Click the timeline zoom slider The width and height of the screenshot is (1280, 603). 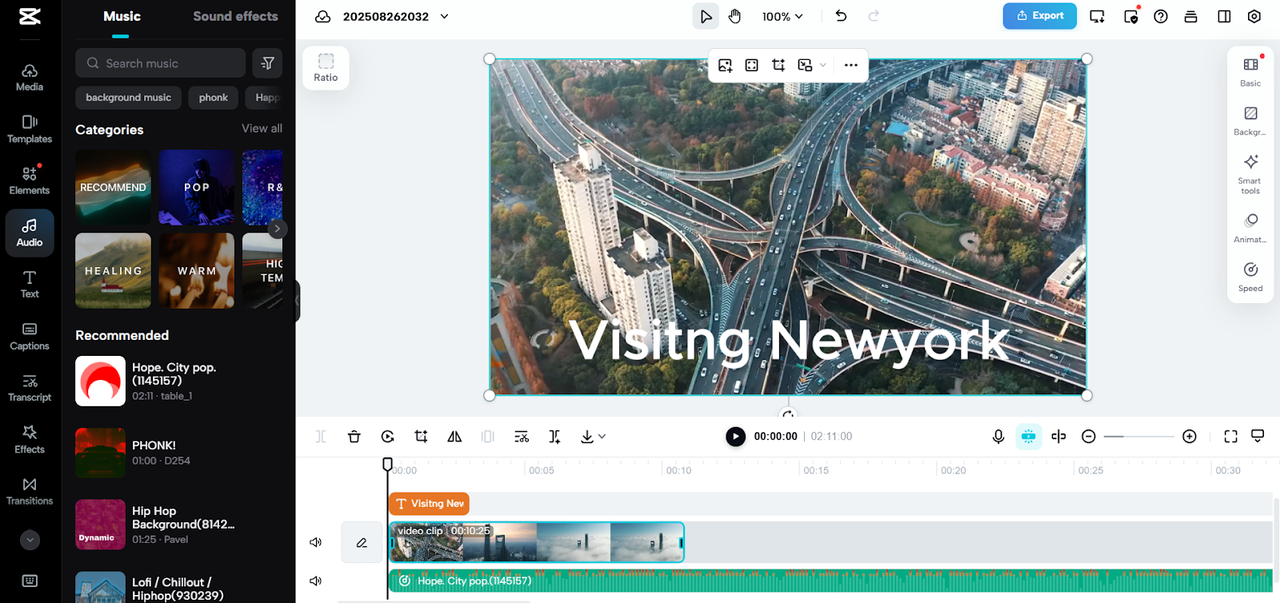point(1138,437)
